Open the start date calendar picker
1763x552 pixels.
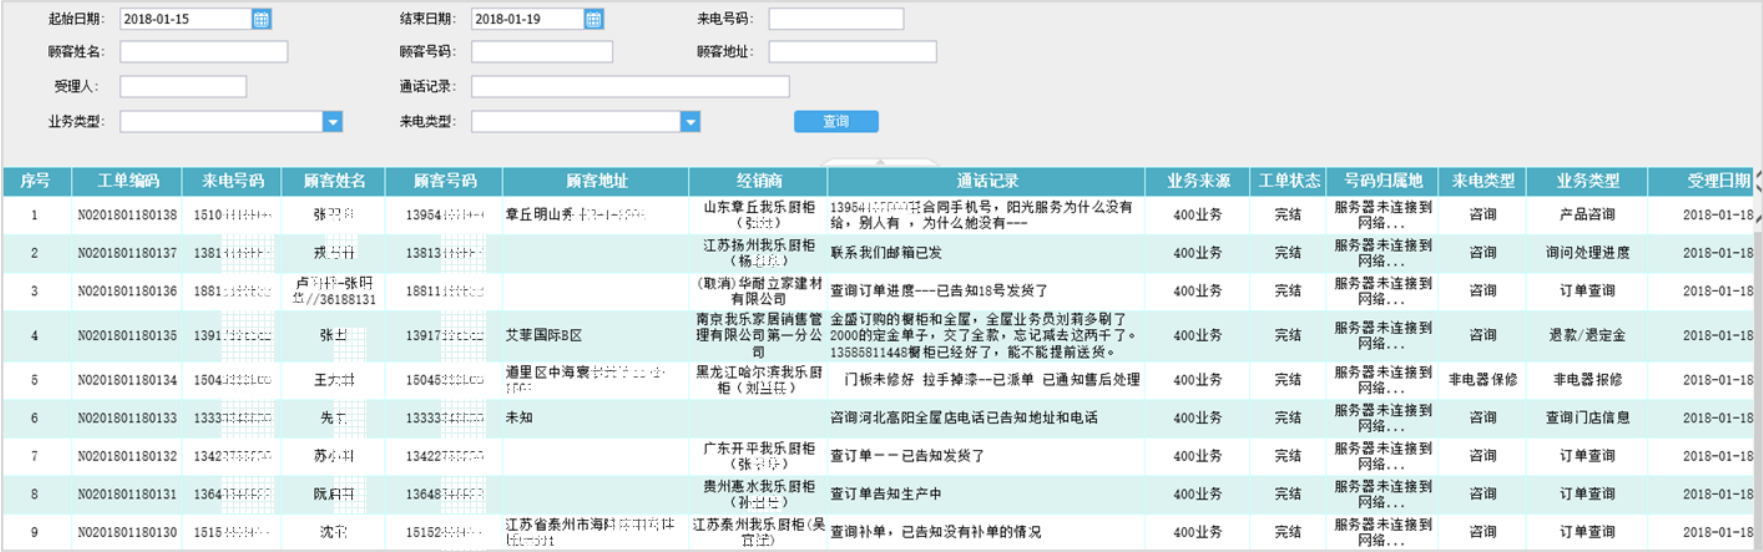[261, 19]
